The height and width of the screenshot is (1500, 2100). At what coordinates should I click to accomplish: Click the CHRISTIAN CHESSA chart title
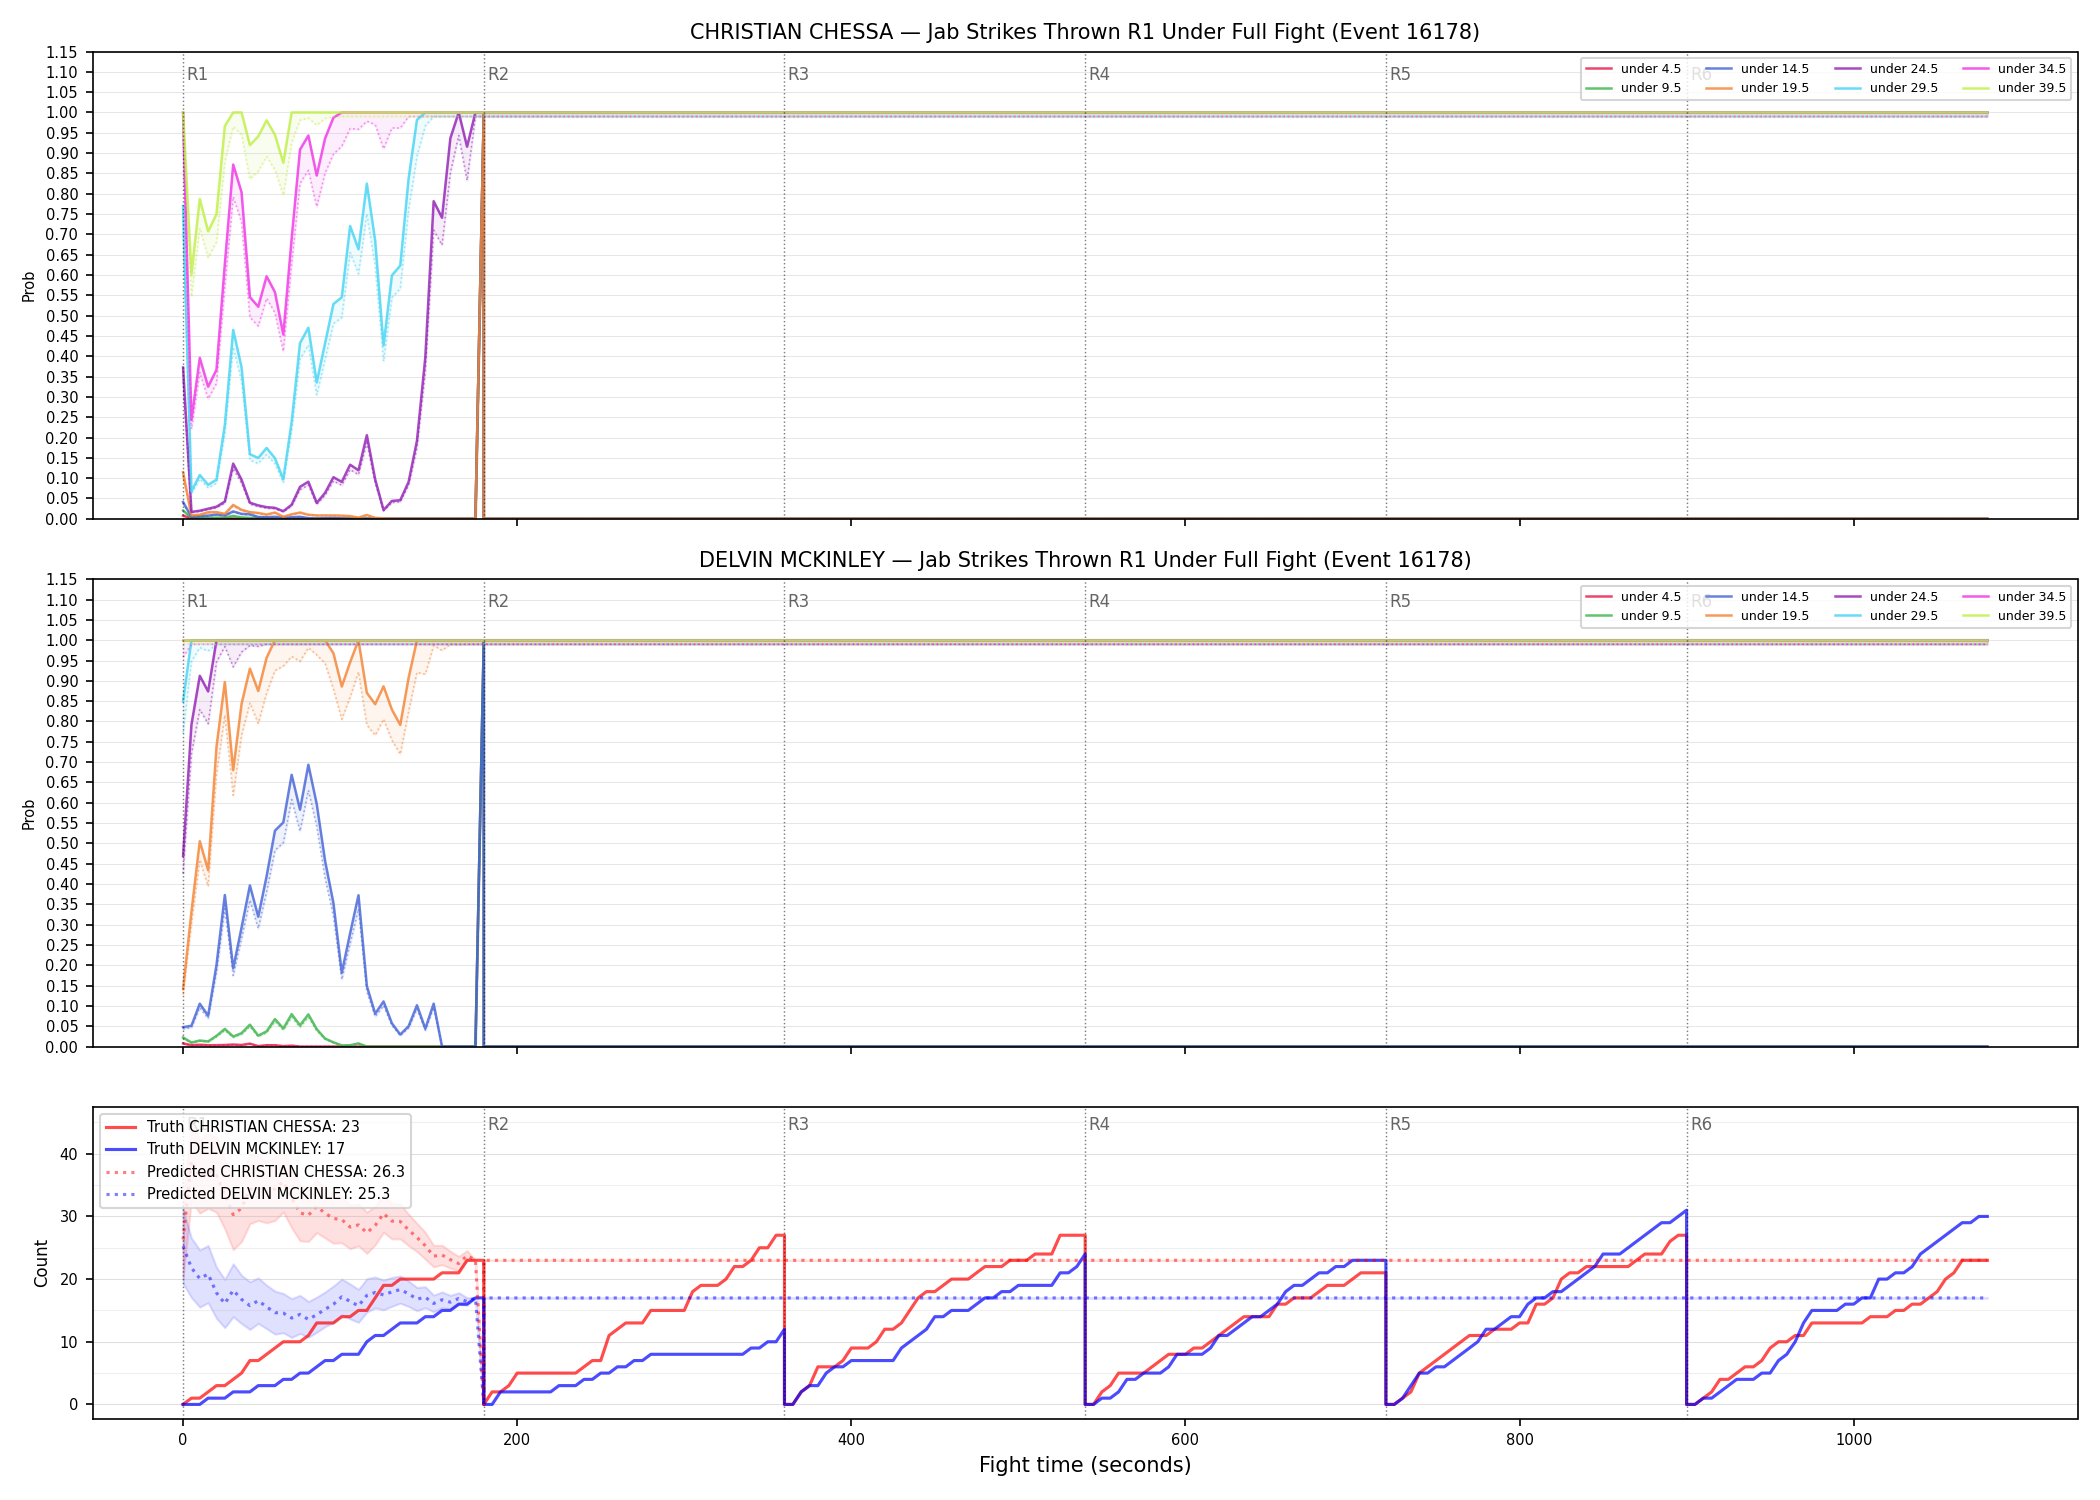pyautogui.click(x=1084, y=32)
